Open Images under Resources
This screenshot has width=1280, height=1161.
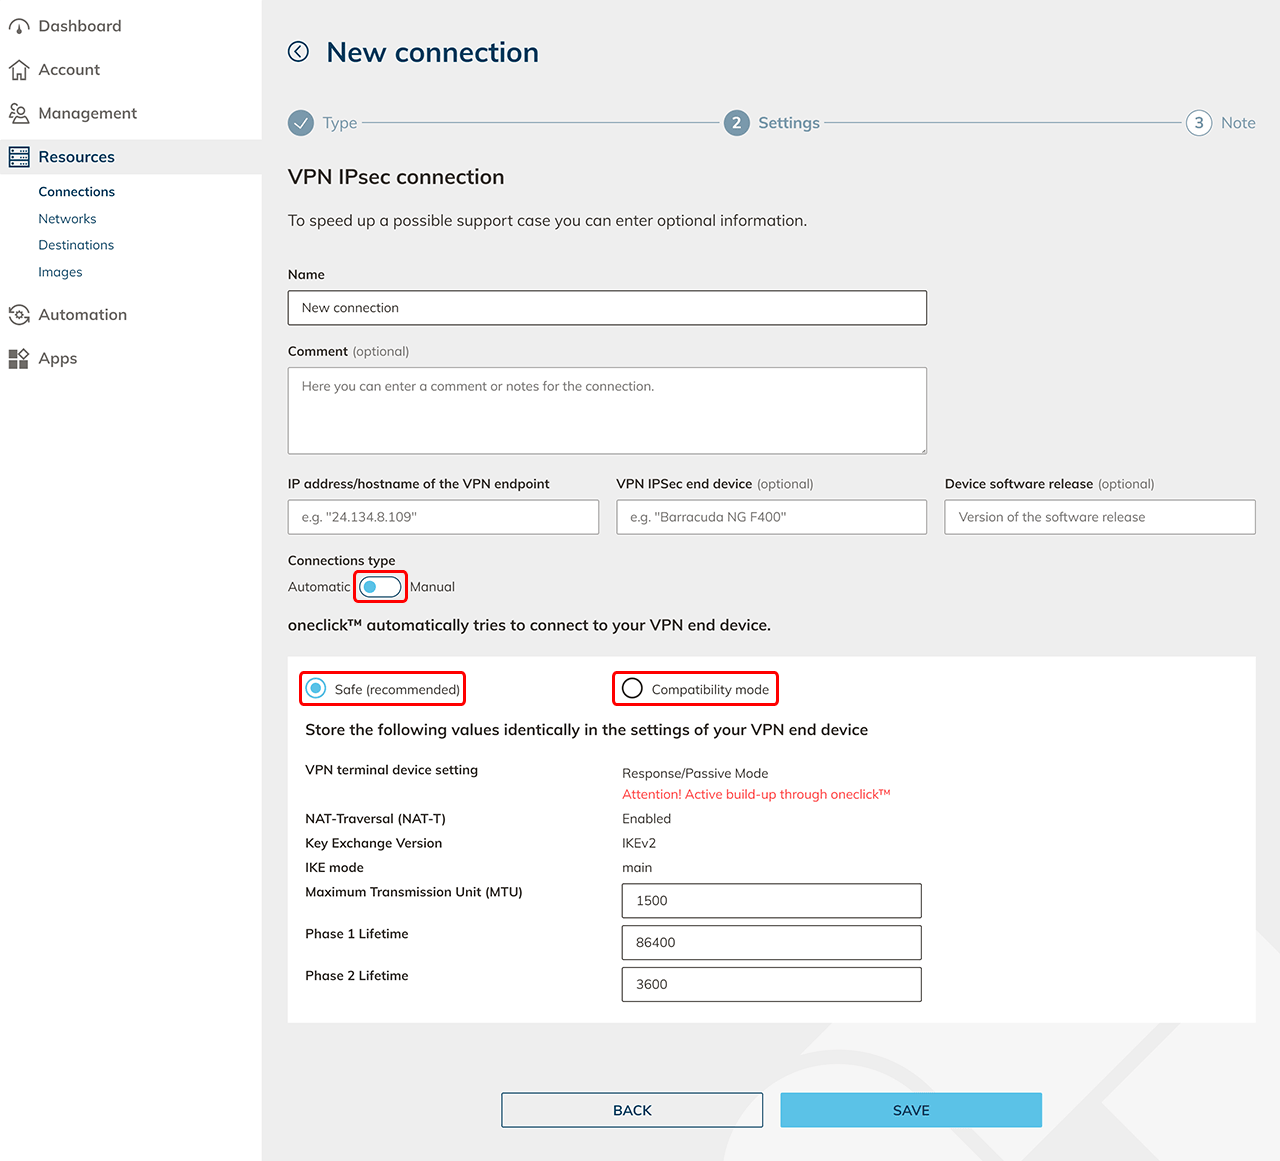click(60, 272)
